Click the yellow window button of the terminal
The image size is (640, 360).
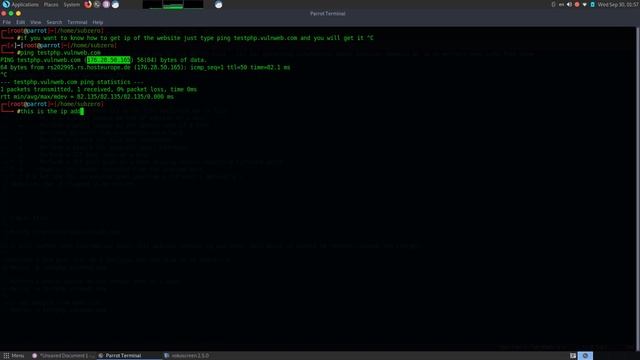[18, 13]
